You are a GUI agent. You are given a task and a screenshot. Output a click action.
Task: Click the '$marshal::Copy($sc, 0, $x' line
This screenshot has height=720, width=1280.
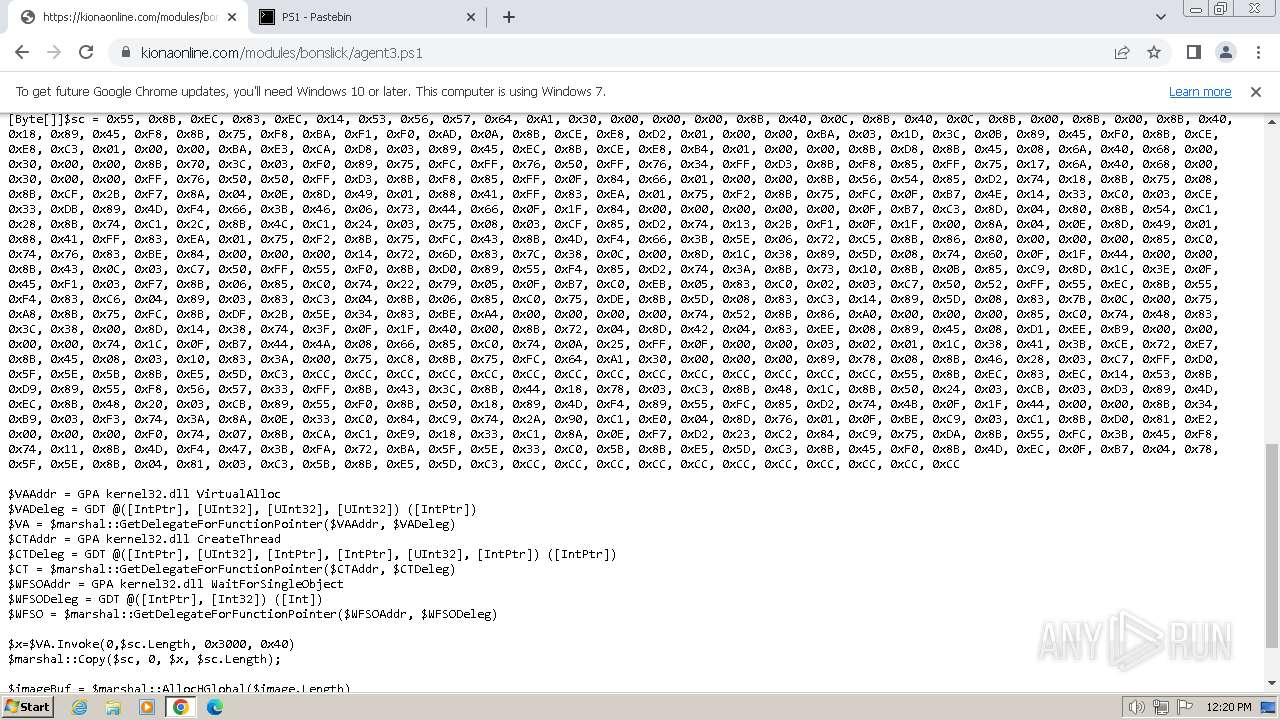[144, 659]
